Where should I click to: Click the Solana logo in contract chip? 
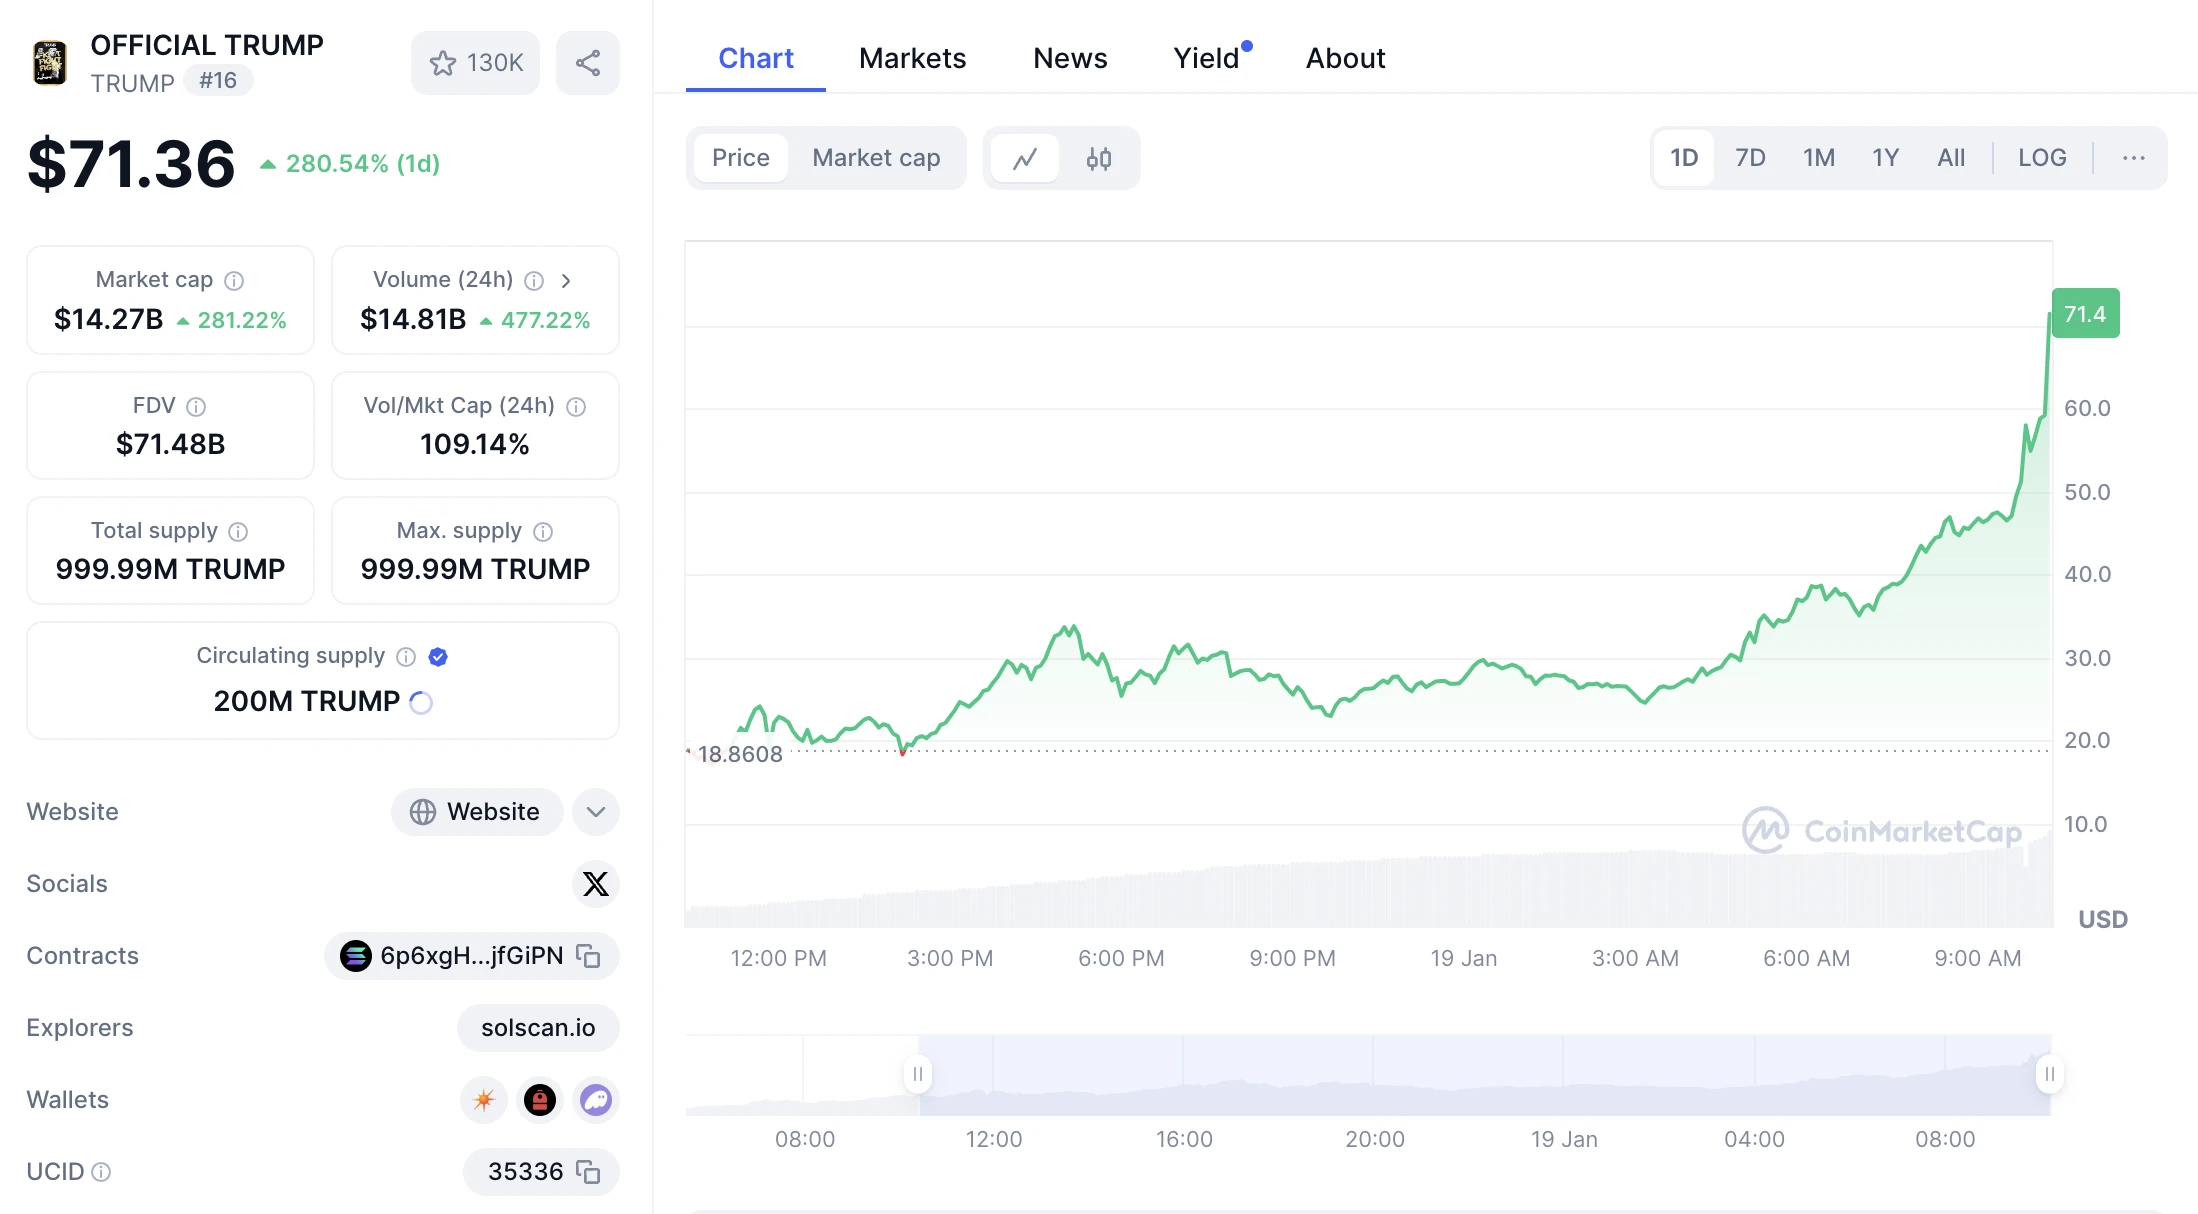point(355,956)
